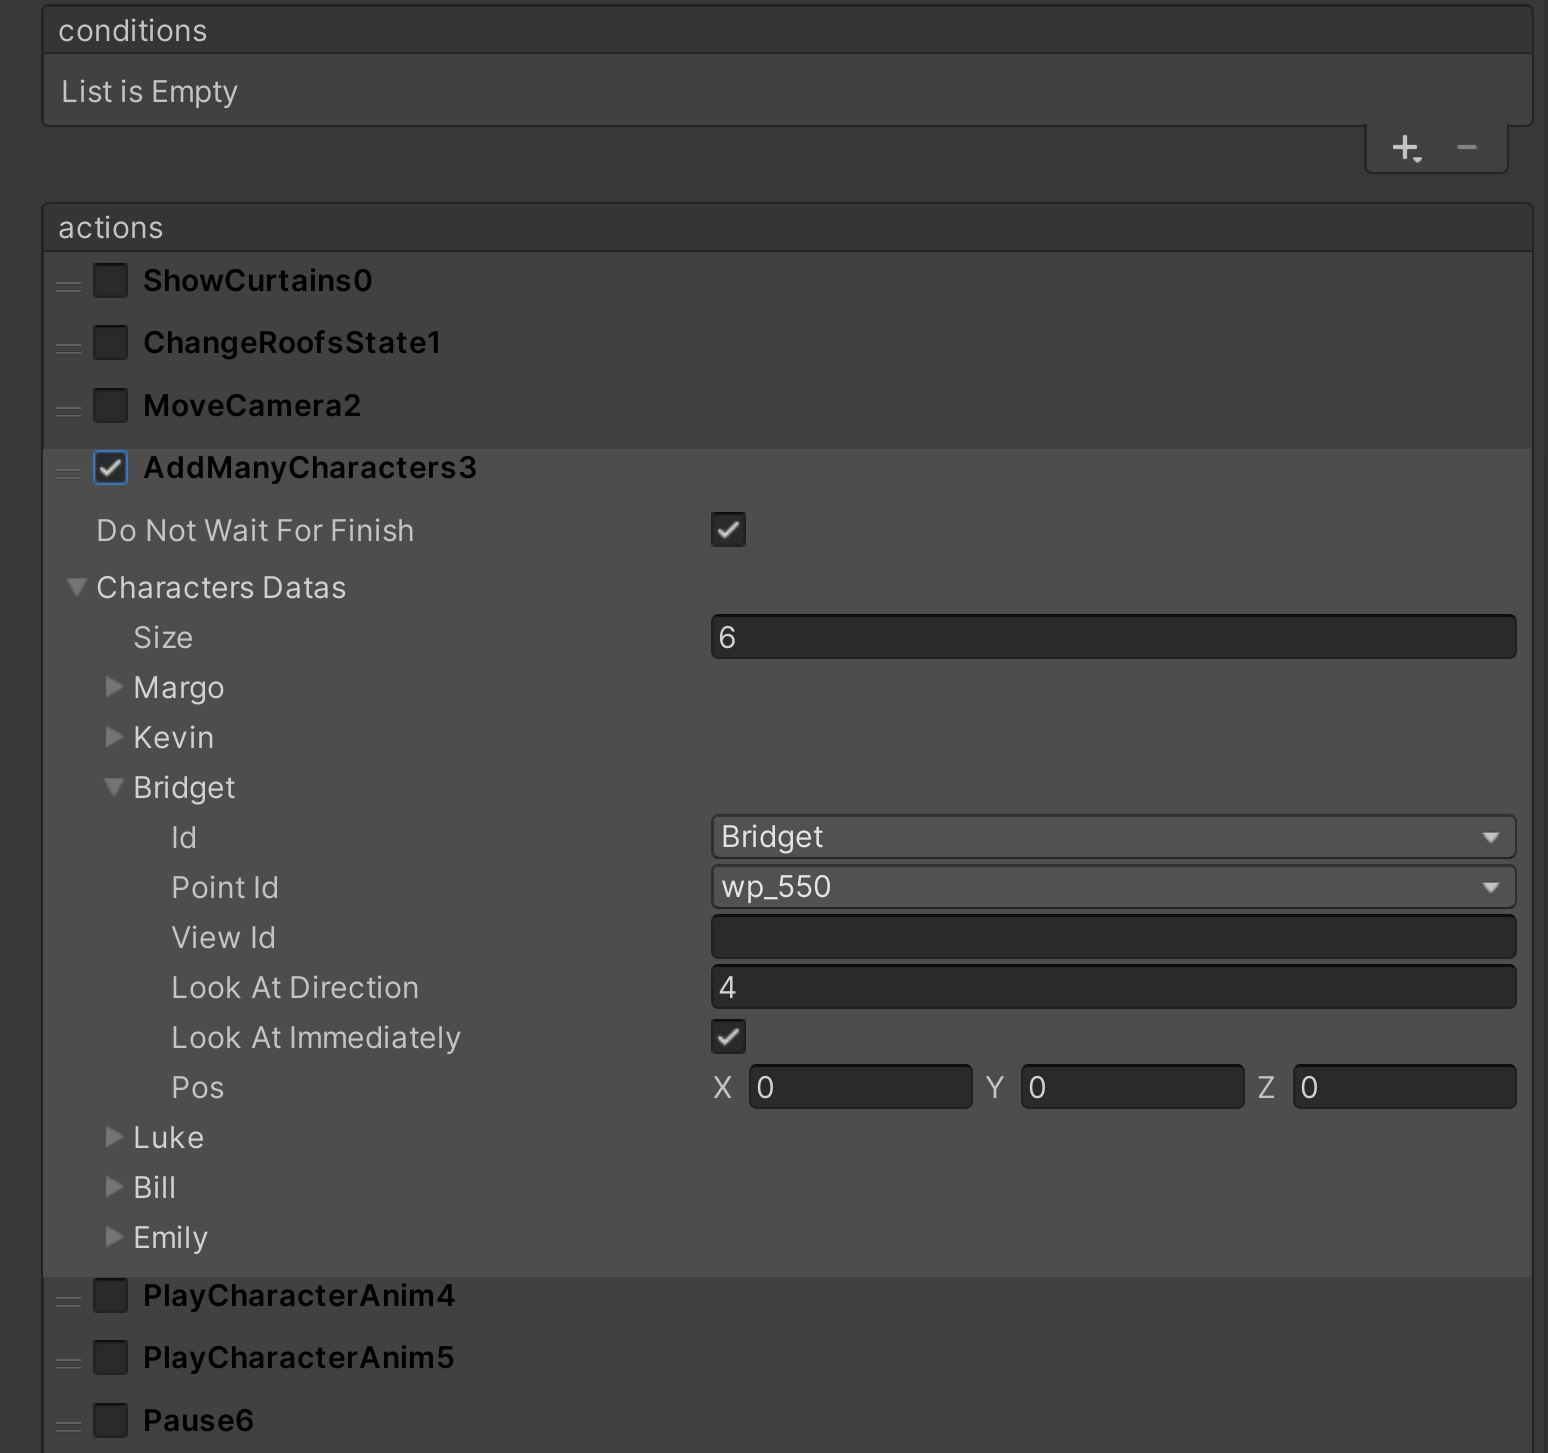Click the drag handle of PlayCharacterAnim5
Viewport: 1548px width, 1453px height.
click(68, 1363)
